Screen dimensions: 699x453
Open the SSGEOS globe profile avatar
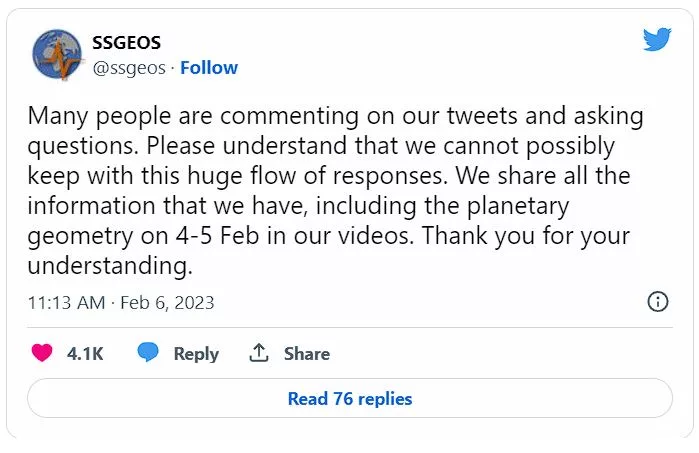pyautogui.click(x=58, y=54)
